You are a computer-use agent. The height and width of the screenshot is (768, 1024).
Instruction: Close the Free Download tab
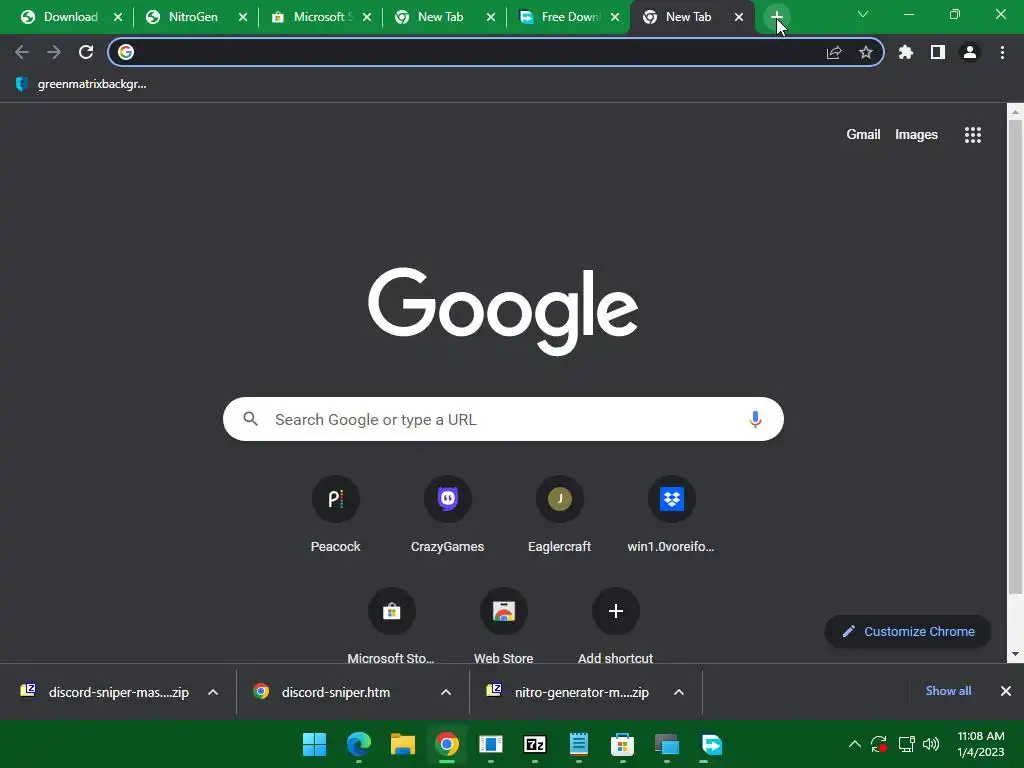click(615, 17)
